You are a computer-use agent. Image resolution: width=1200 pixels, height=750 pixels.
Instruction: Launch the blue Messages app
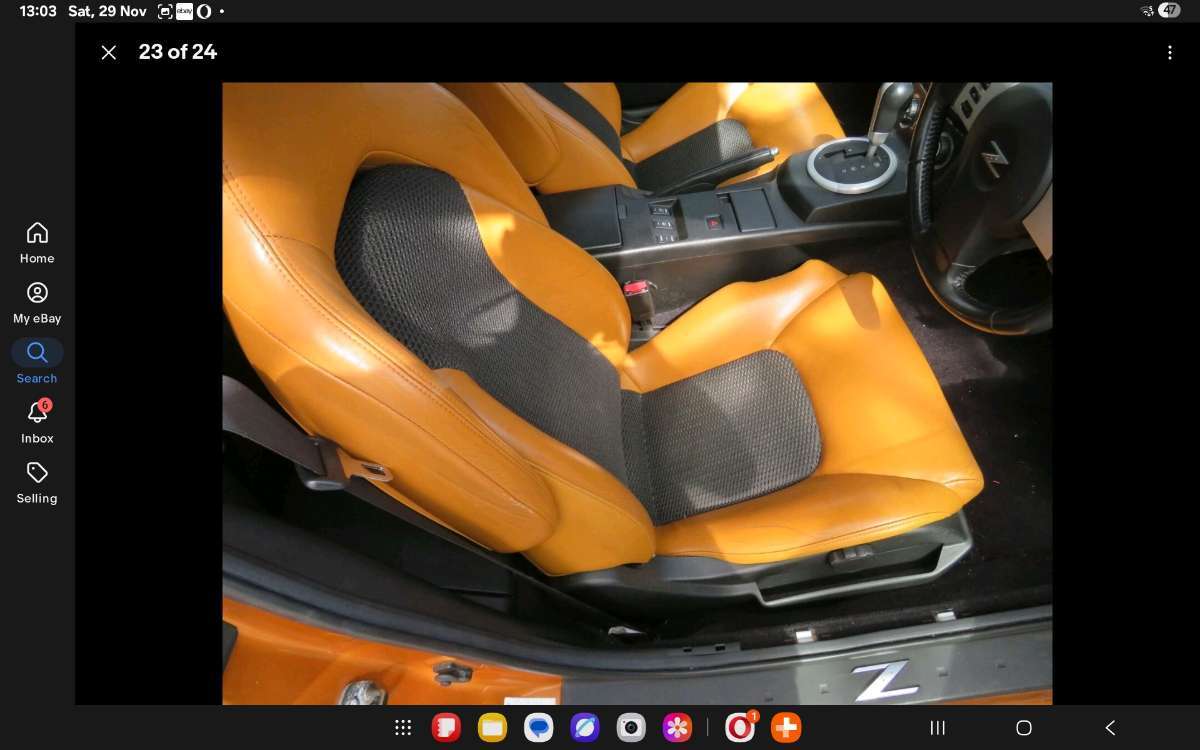pyautogui.click(x=538, y=728)
